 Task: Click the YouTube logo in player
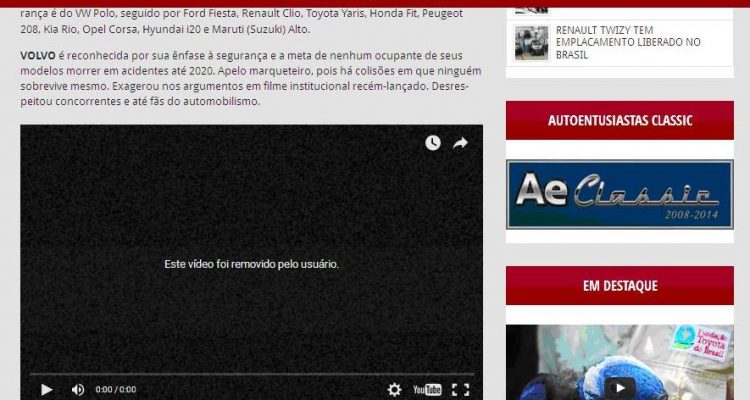427,389
